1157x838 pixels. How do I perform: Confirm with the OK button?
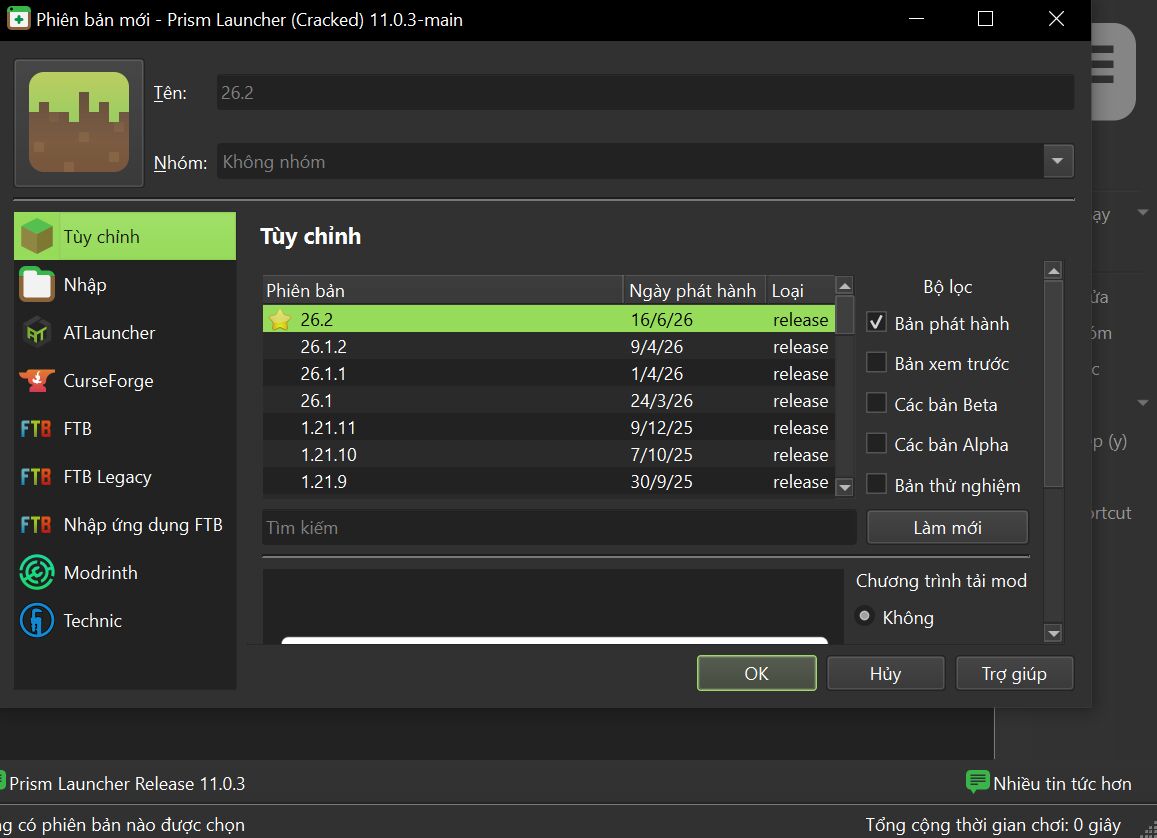[756, 673]
